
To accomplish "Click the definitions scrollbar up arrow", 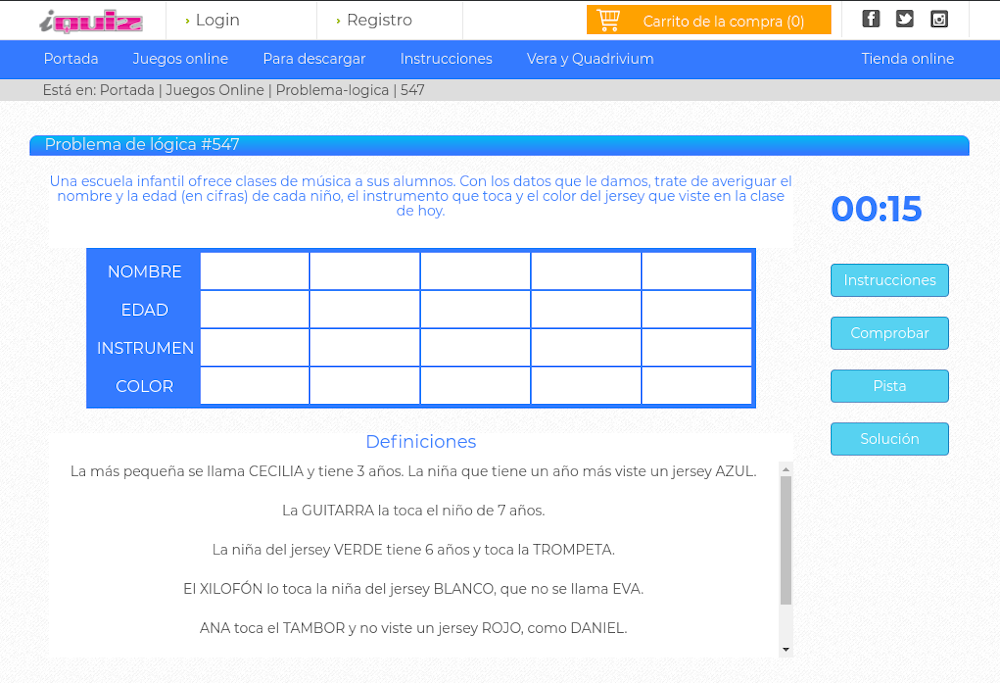I will pyautogui.click(x=786, y=469).
